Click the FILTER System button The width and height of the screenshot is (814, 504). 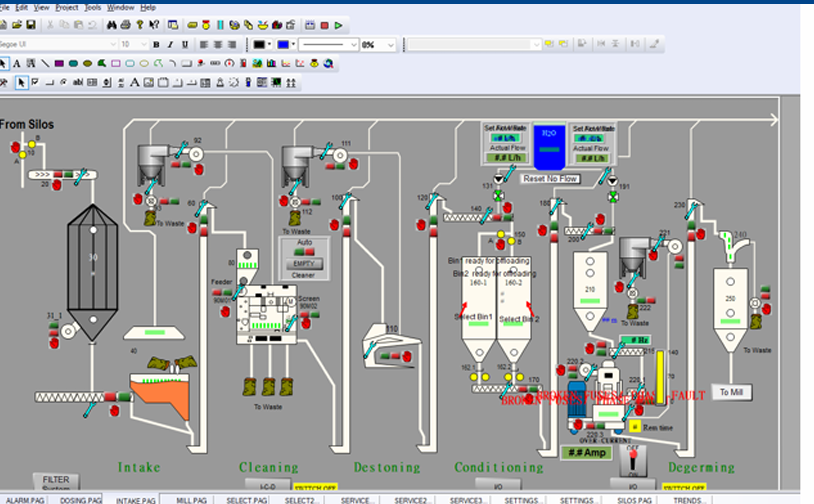point(56,482)
